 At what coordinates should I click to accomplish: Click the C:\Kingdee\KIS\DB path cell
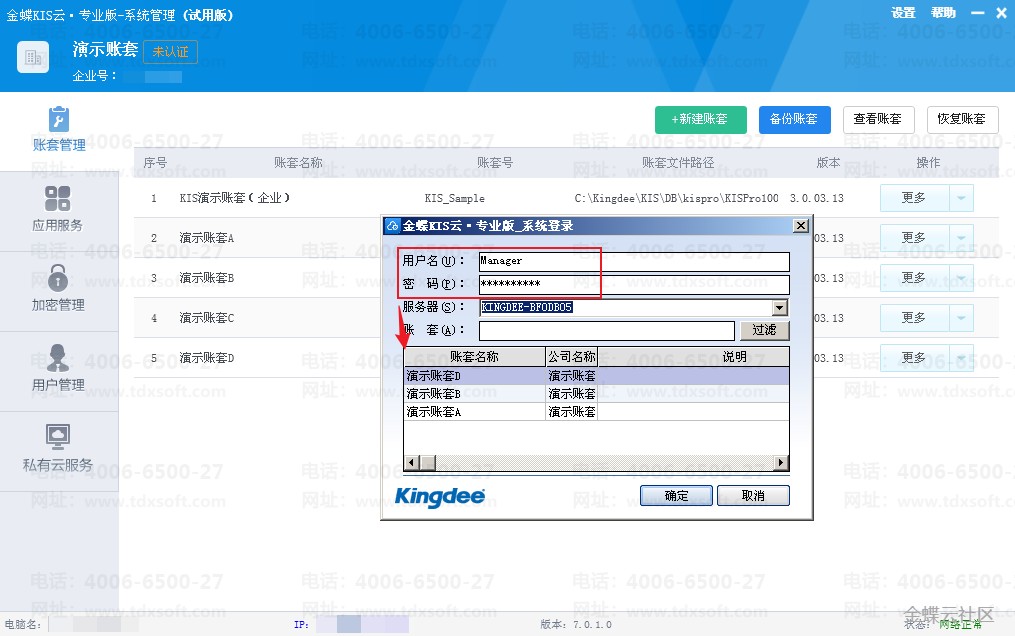tap(676, 199)
